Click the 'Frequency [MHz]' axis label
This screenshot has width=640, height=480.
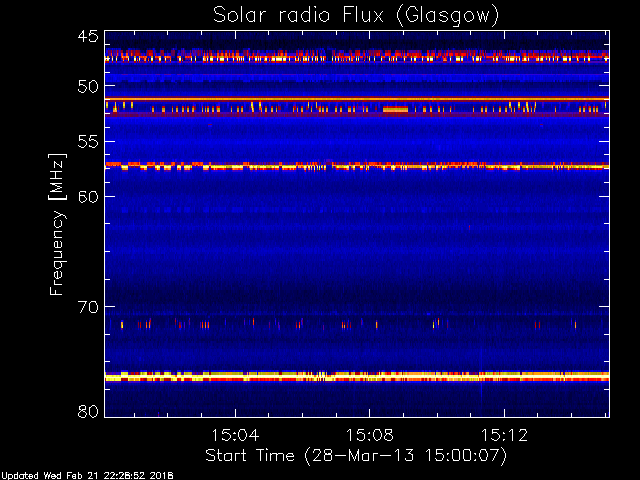coord(57,224)
